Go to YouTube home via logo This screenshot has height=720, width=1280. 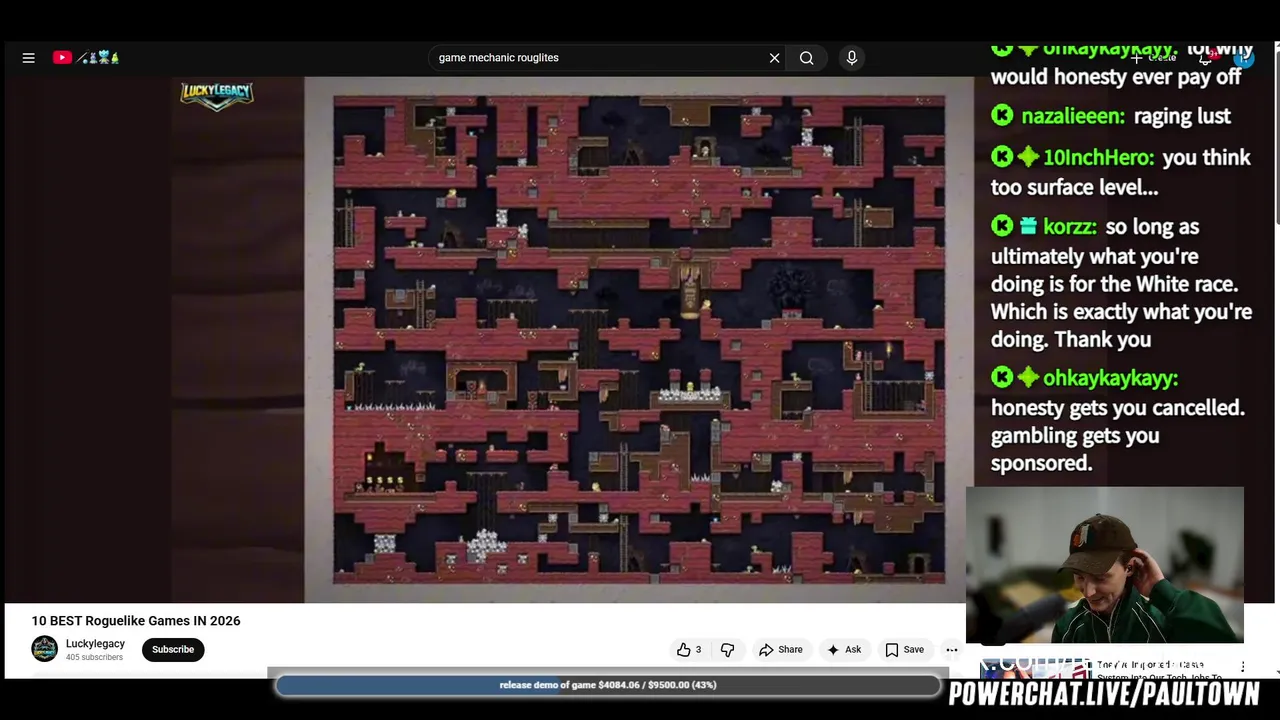click(86, 58)
